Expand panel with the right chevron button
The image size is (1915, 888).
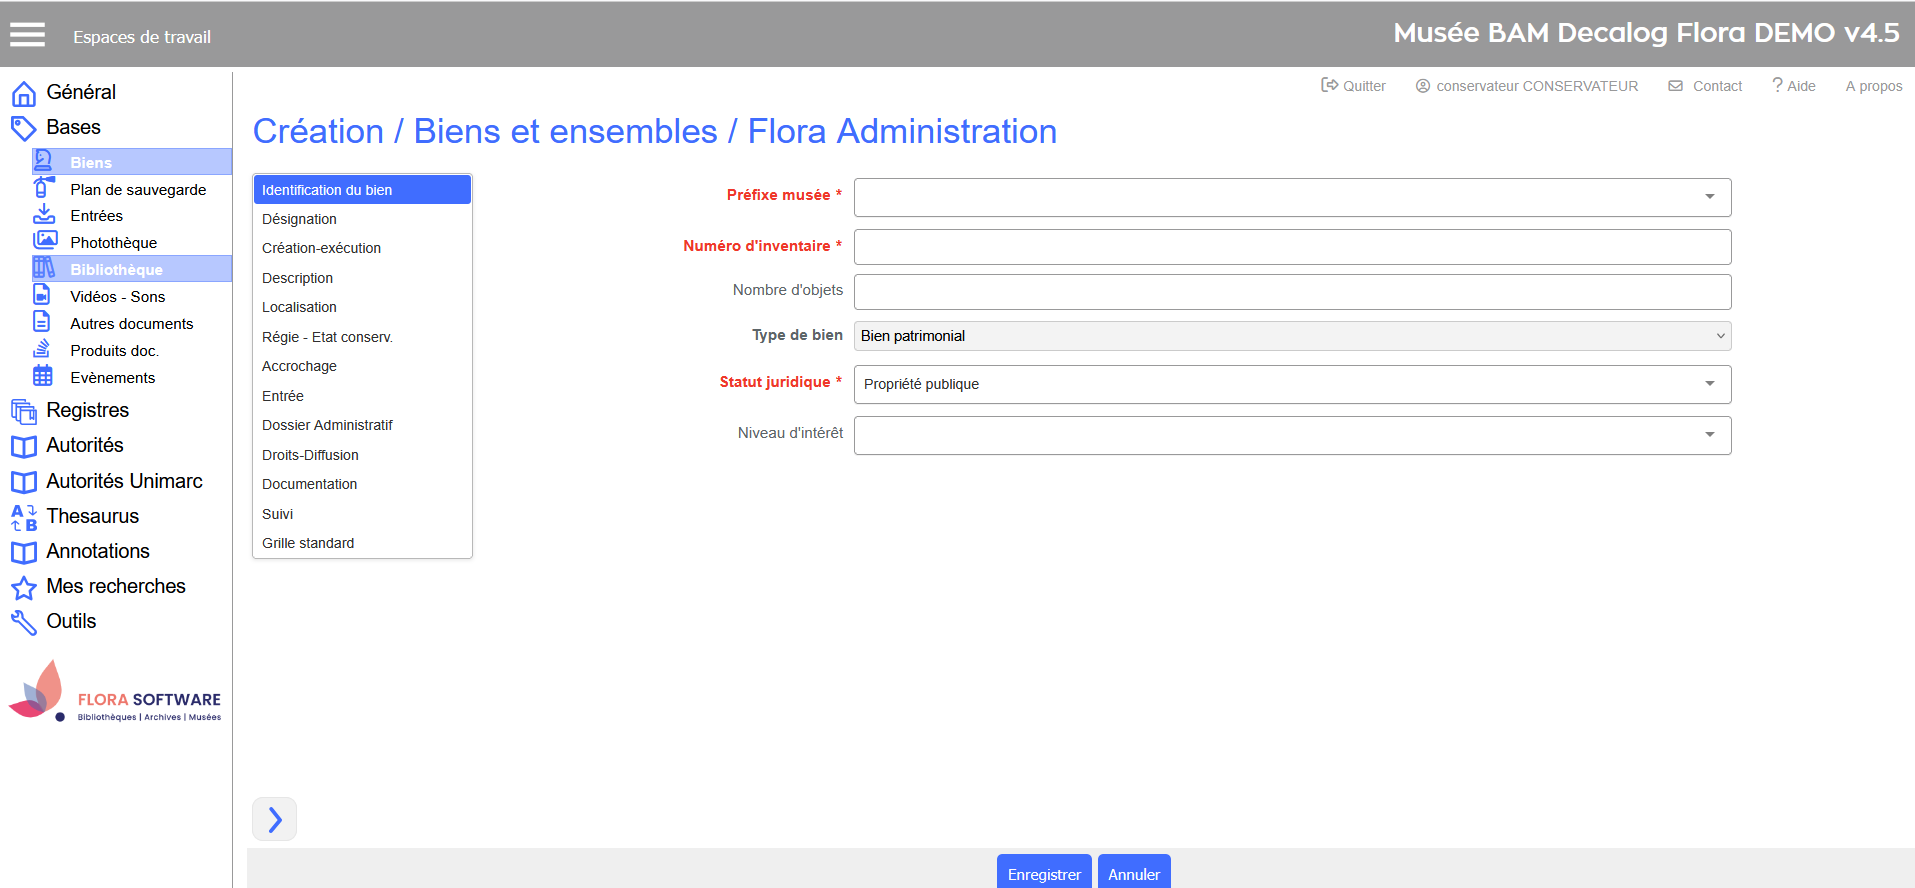(x=275, y=820)
